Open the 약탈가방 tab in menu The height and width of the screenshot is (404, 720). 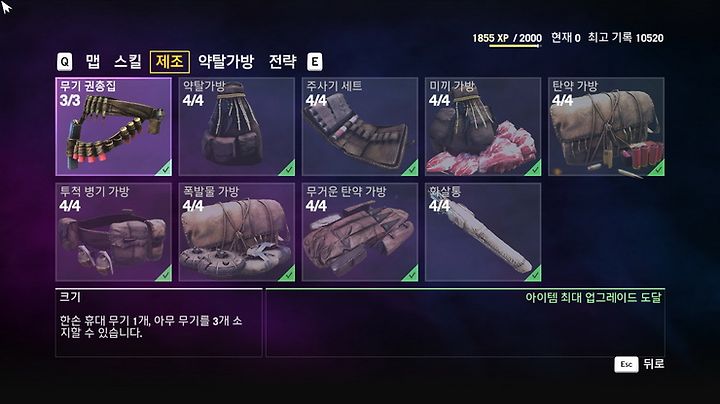coord(226,62)
